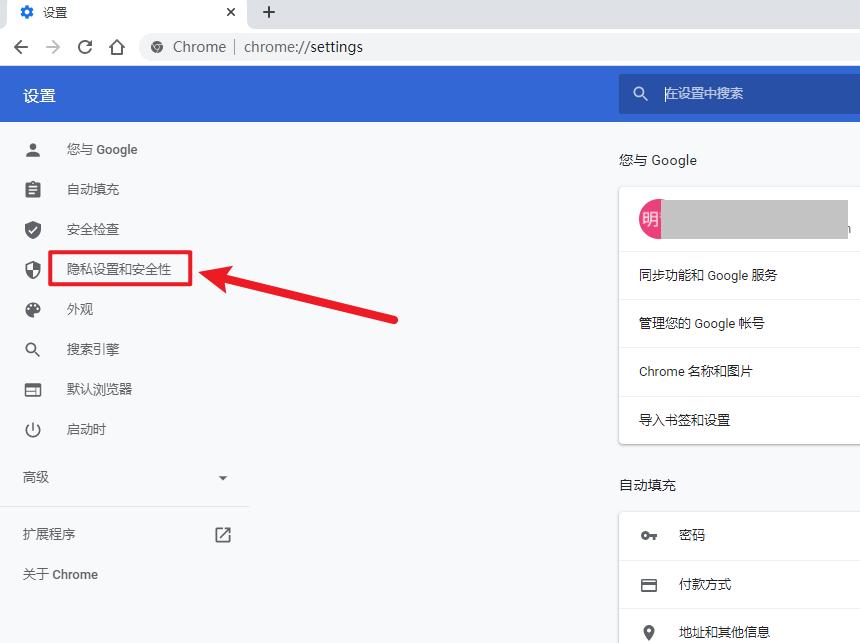Viewport: 860px width, 643px height.
Task: Select the 外观 palette icon
Action: [33, 309]
